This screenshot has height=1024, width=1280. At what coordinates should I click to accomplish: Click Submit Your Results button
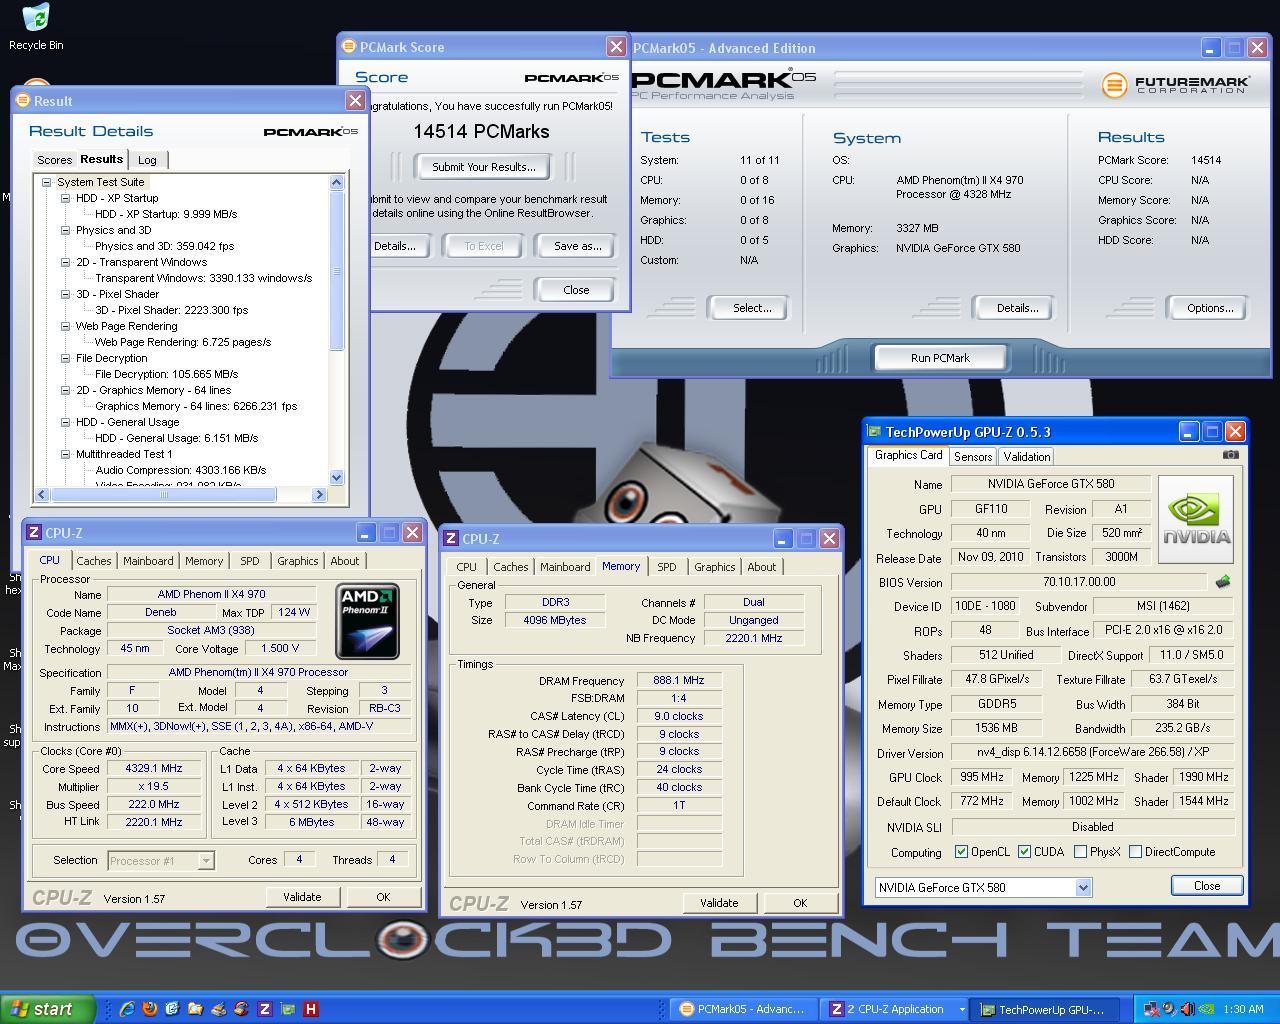click(x=483, y=167)
